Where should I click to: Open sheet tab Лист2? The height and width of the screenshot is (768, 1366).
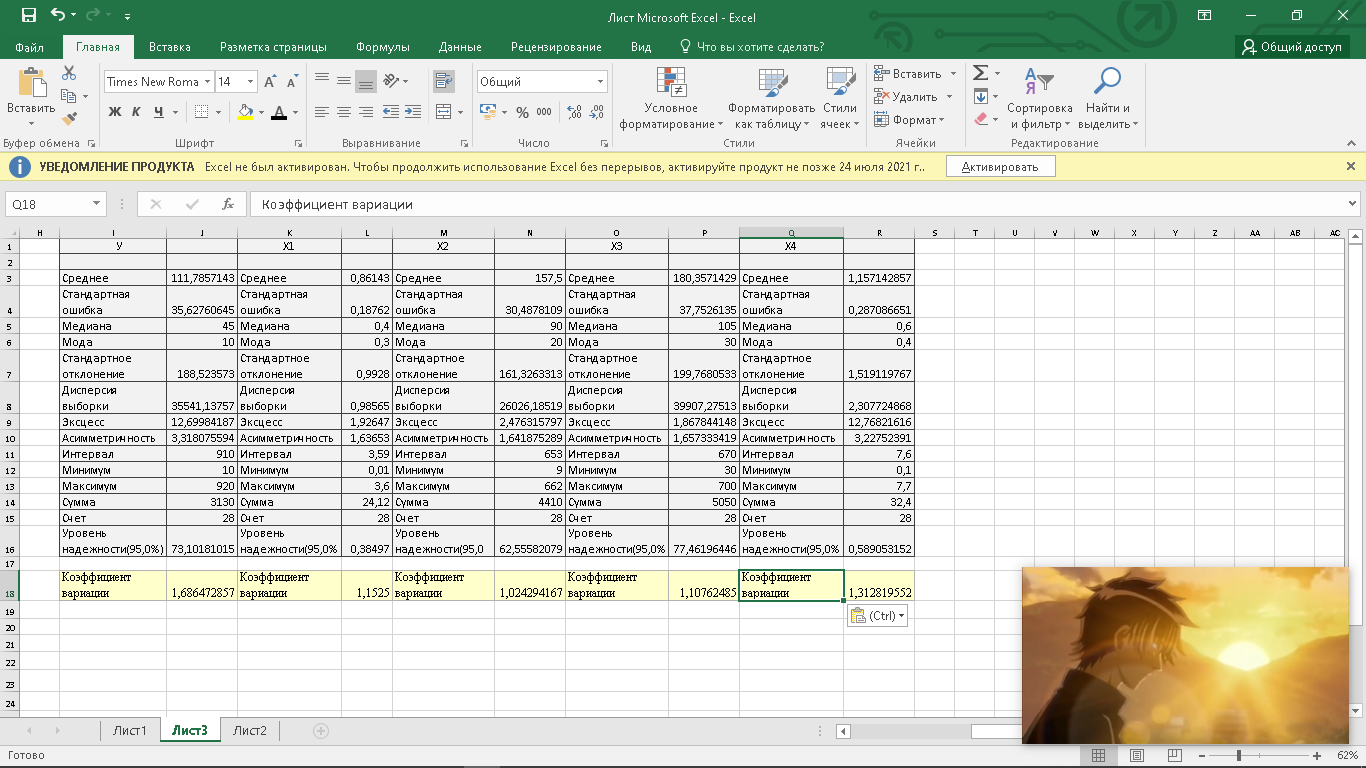point(250,731)
